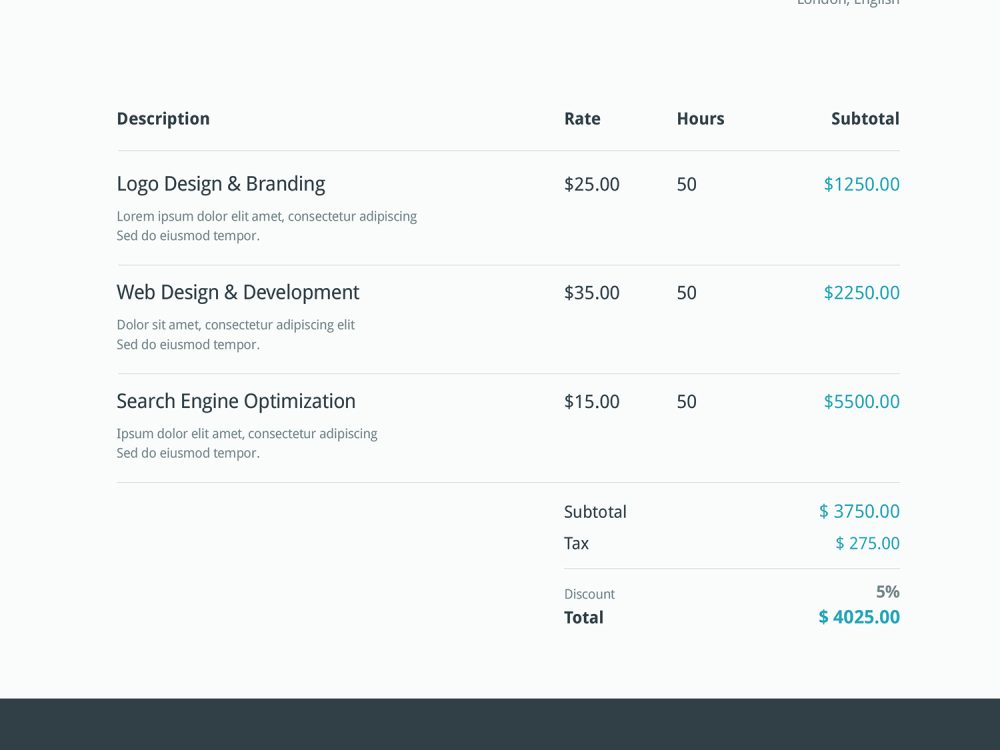Select the Rate column header
1000x750 pixels.
(582, 118)
